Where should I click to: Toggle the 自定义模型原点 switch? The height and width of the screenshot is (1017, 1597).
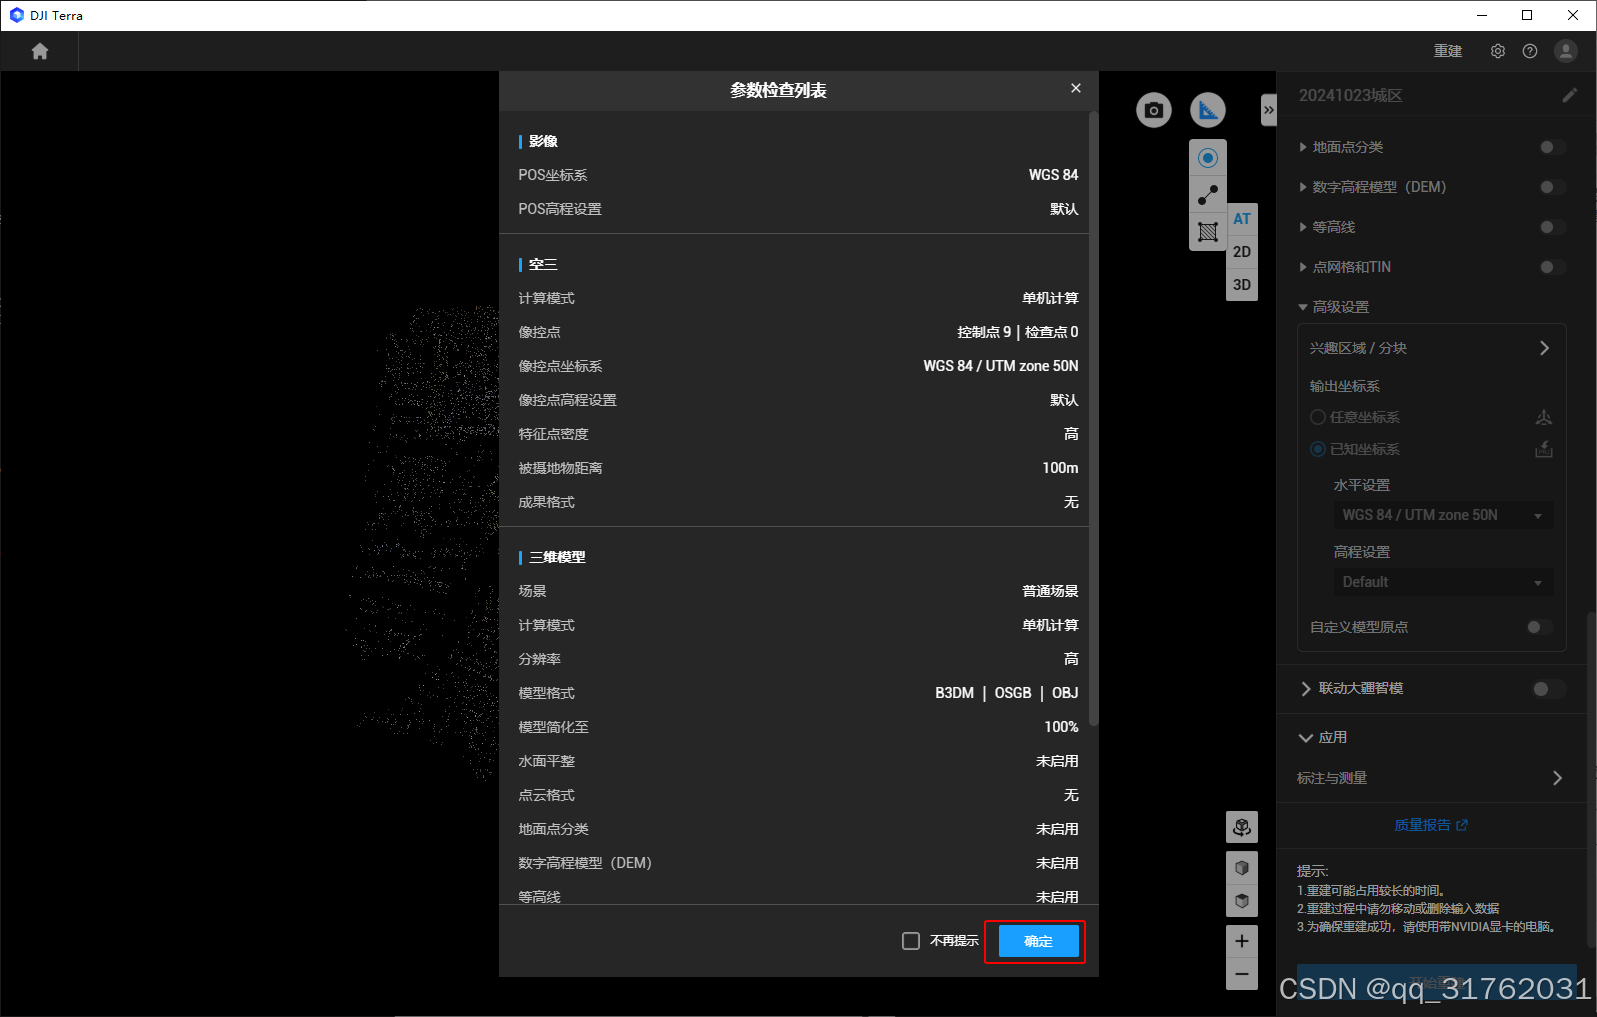[x=1540, y=627]
